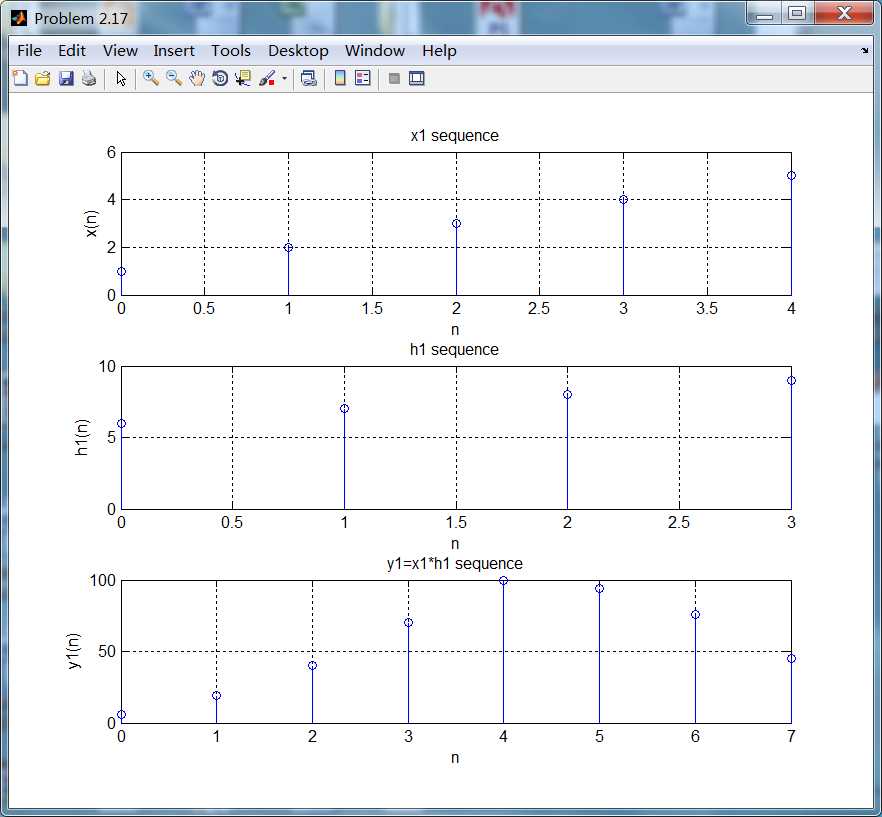Click the dock figure arrow at menu bar right
Image resolution: width=882 pixels, height=817 pixels.
[x=865, y=51]
